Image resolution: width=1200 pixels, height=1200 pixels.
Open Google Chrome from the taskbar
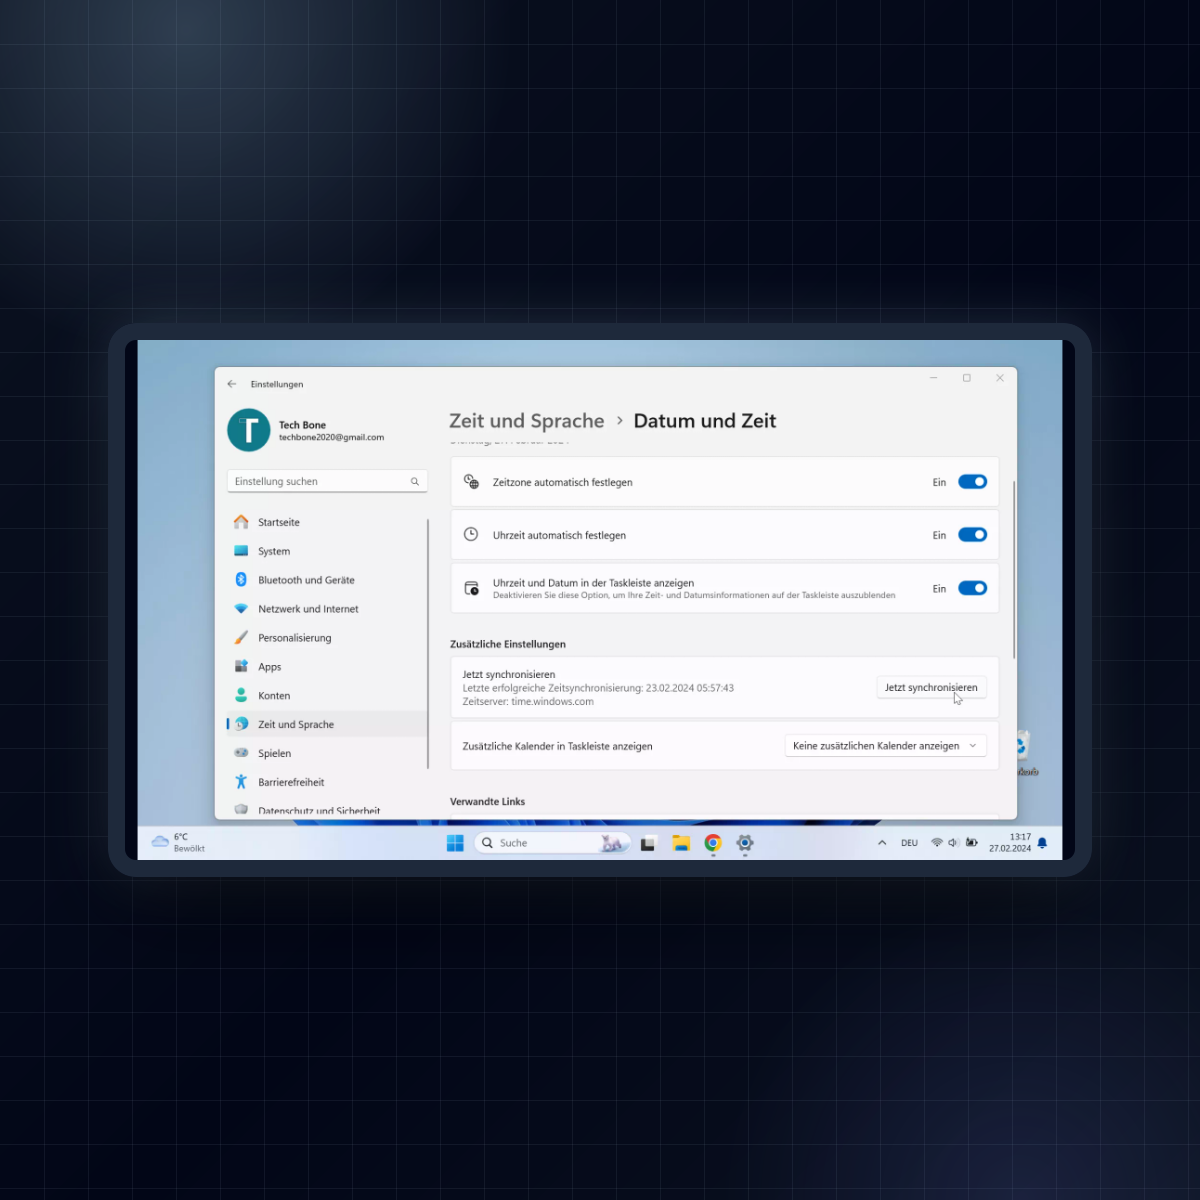(713, 843)
